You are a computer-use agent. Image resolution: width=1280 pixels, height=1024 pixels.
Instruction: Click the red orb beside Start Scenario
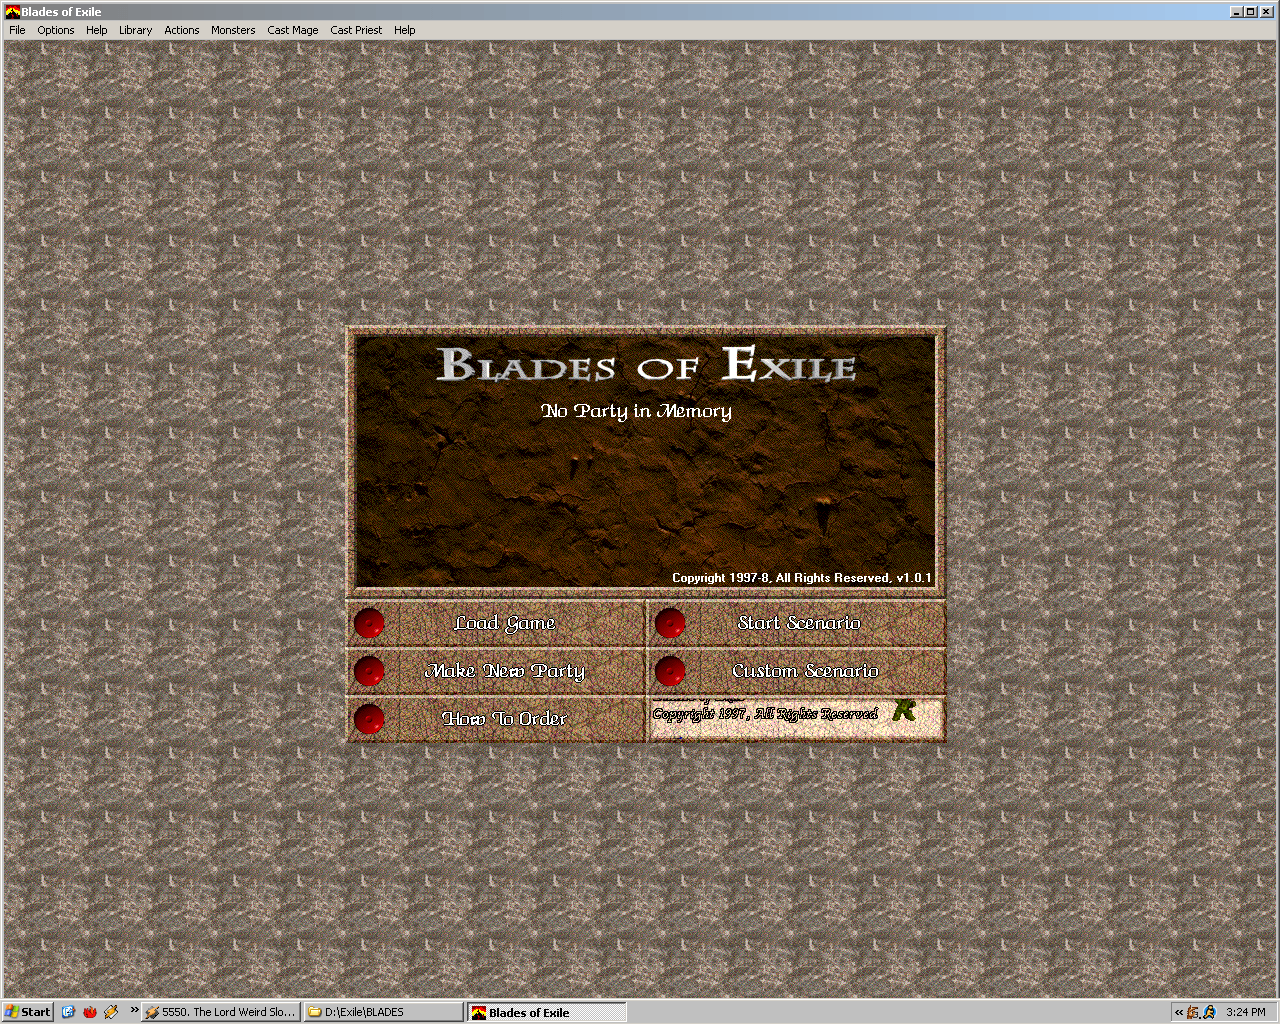point(670,623)
